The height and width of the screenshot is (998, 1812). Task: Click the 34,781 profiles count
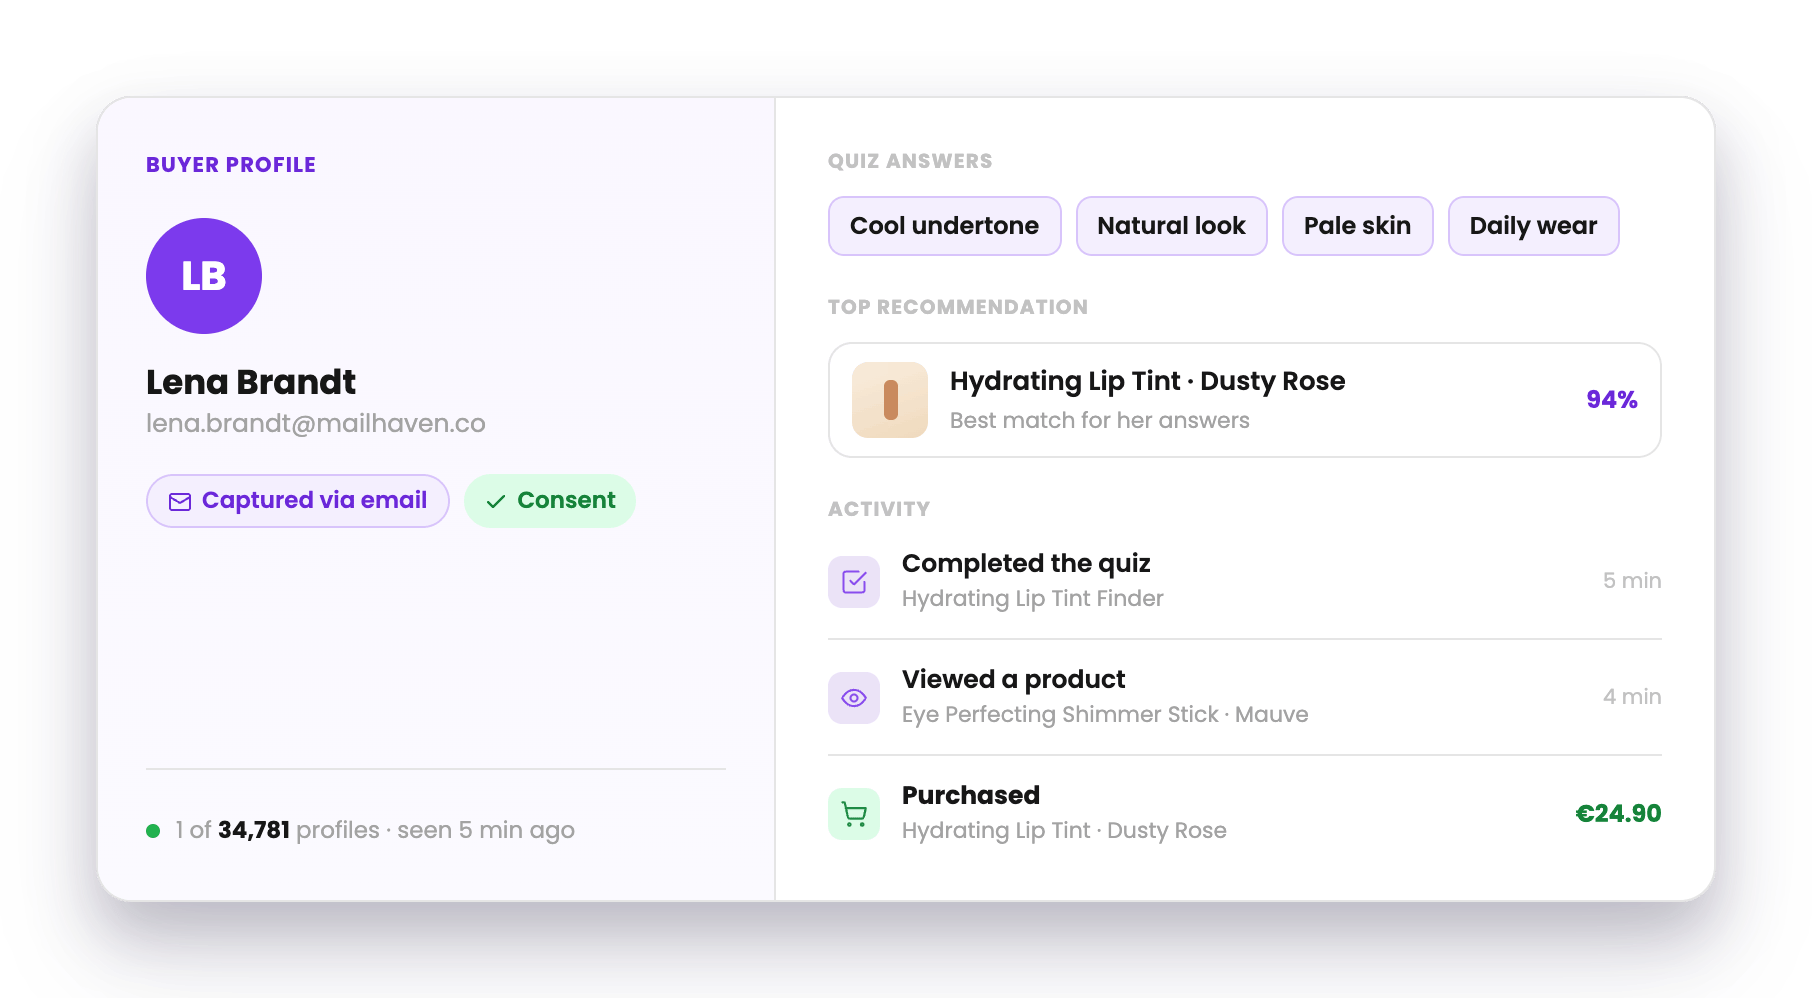tap(254, 831)
